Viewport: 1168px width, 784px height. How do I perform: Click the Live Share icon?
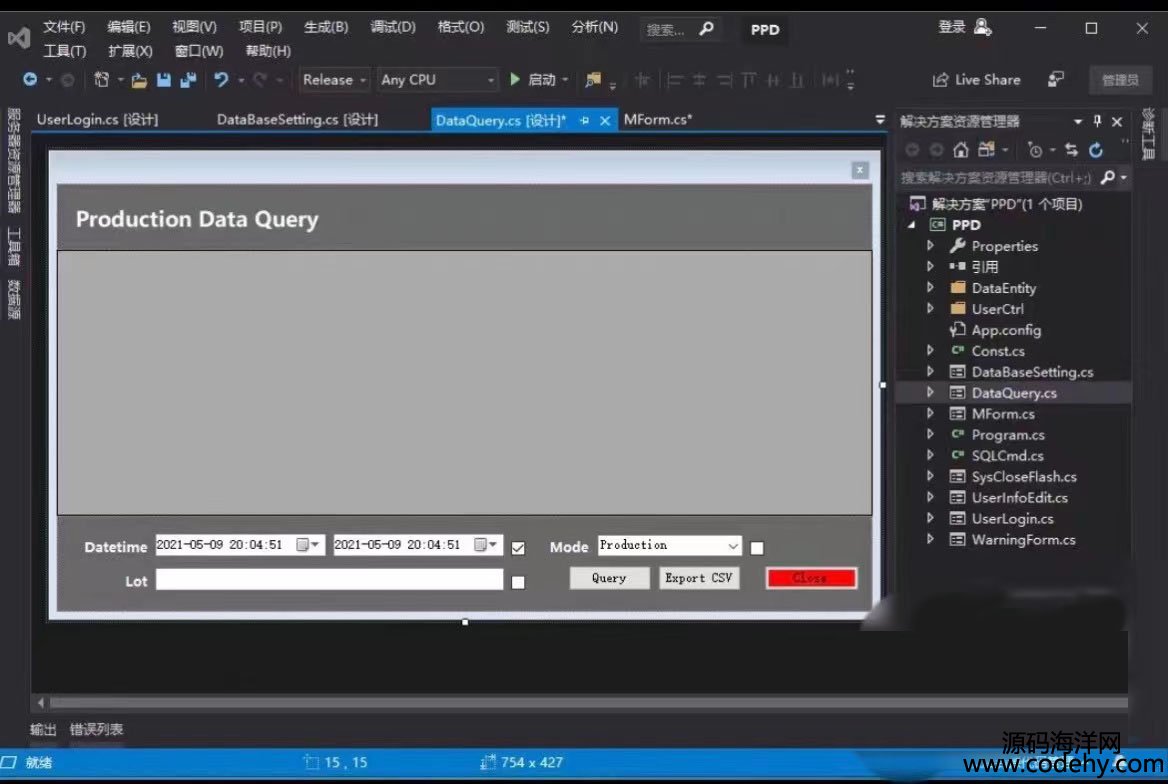[941, 80]
